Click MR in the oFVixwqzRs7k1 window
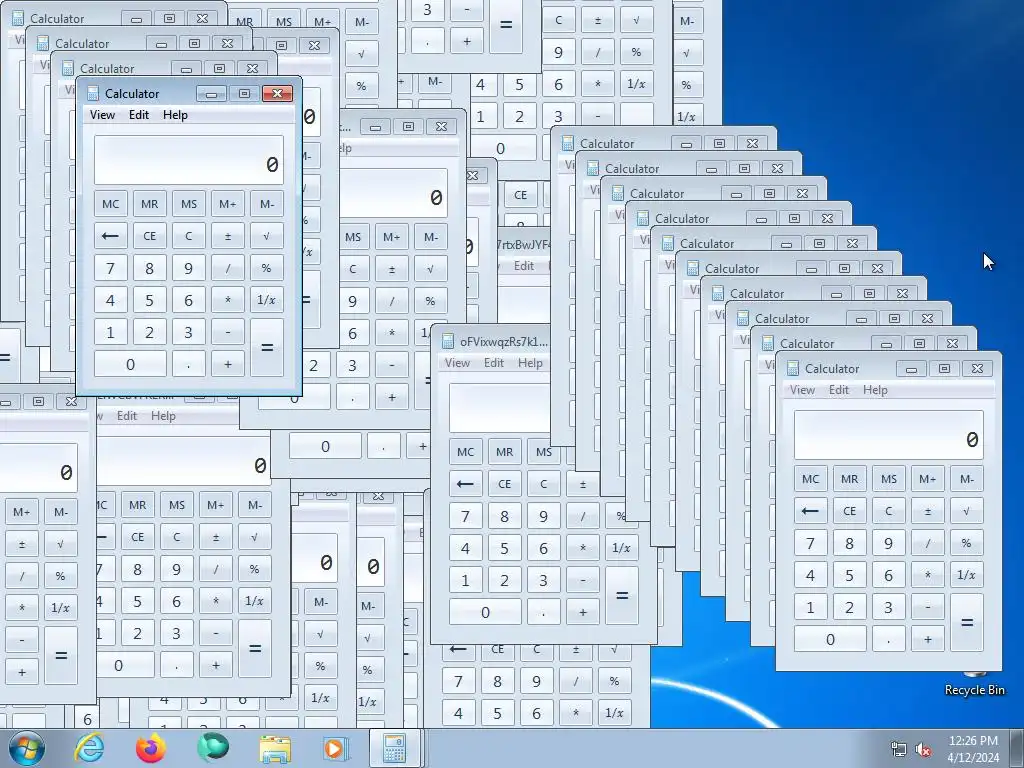The height and width of the screenshot is (768, 1024). coord(505,452)
